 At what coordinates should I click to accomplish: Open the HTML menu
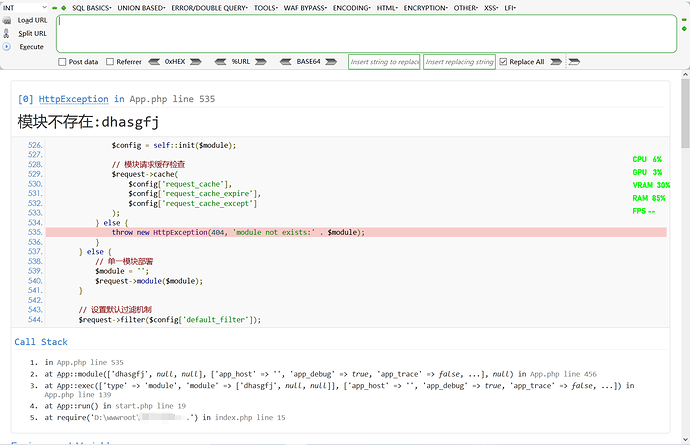[387, 8]
